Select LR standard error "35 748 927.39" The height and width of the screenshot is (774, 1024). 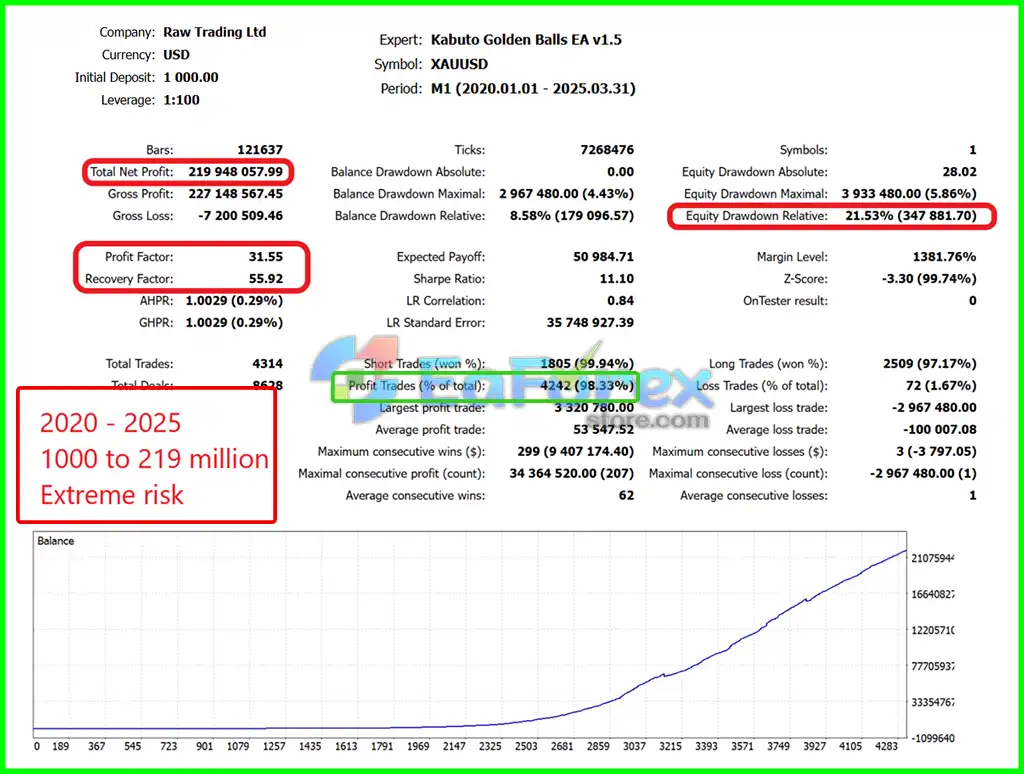[590, 323]
